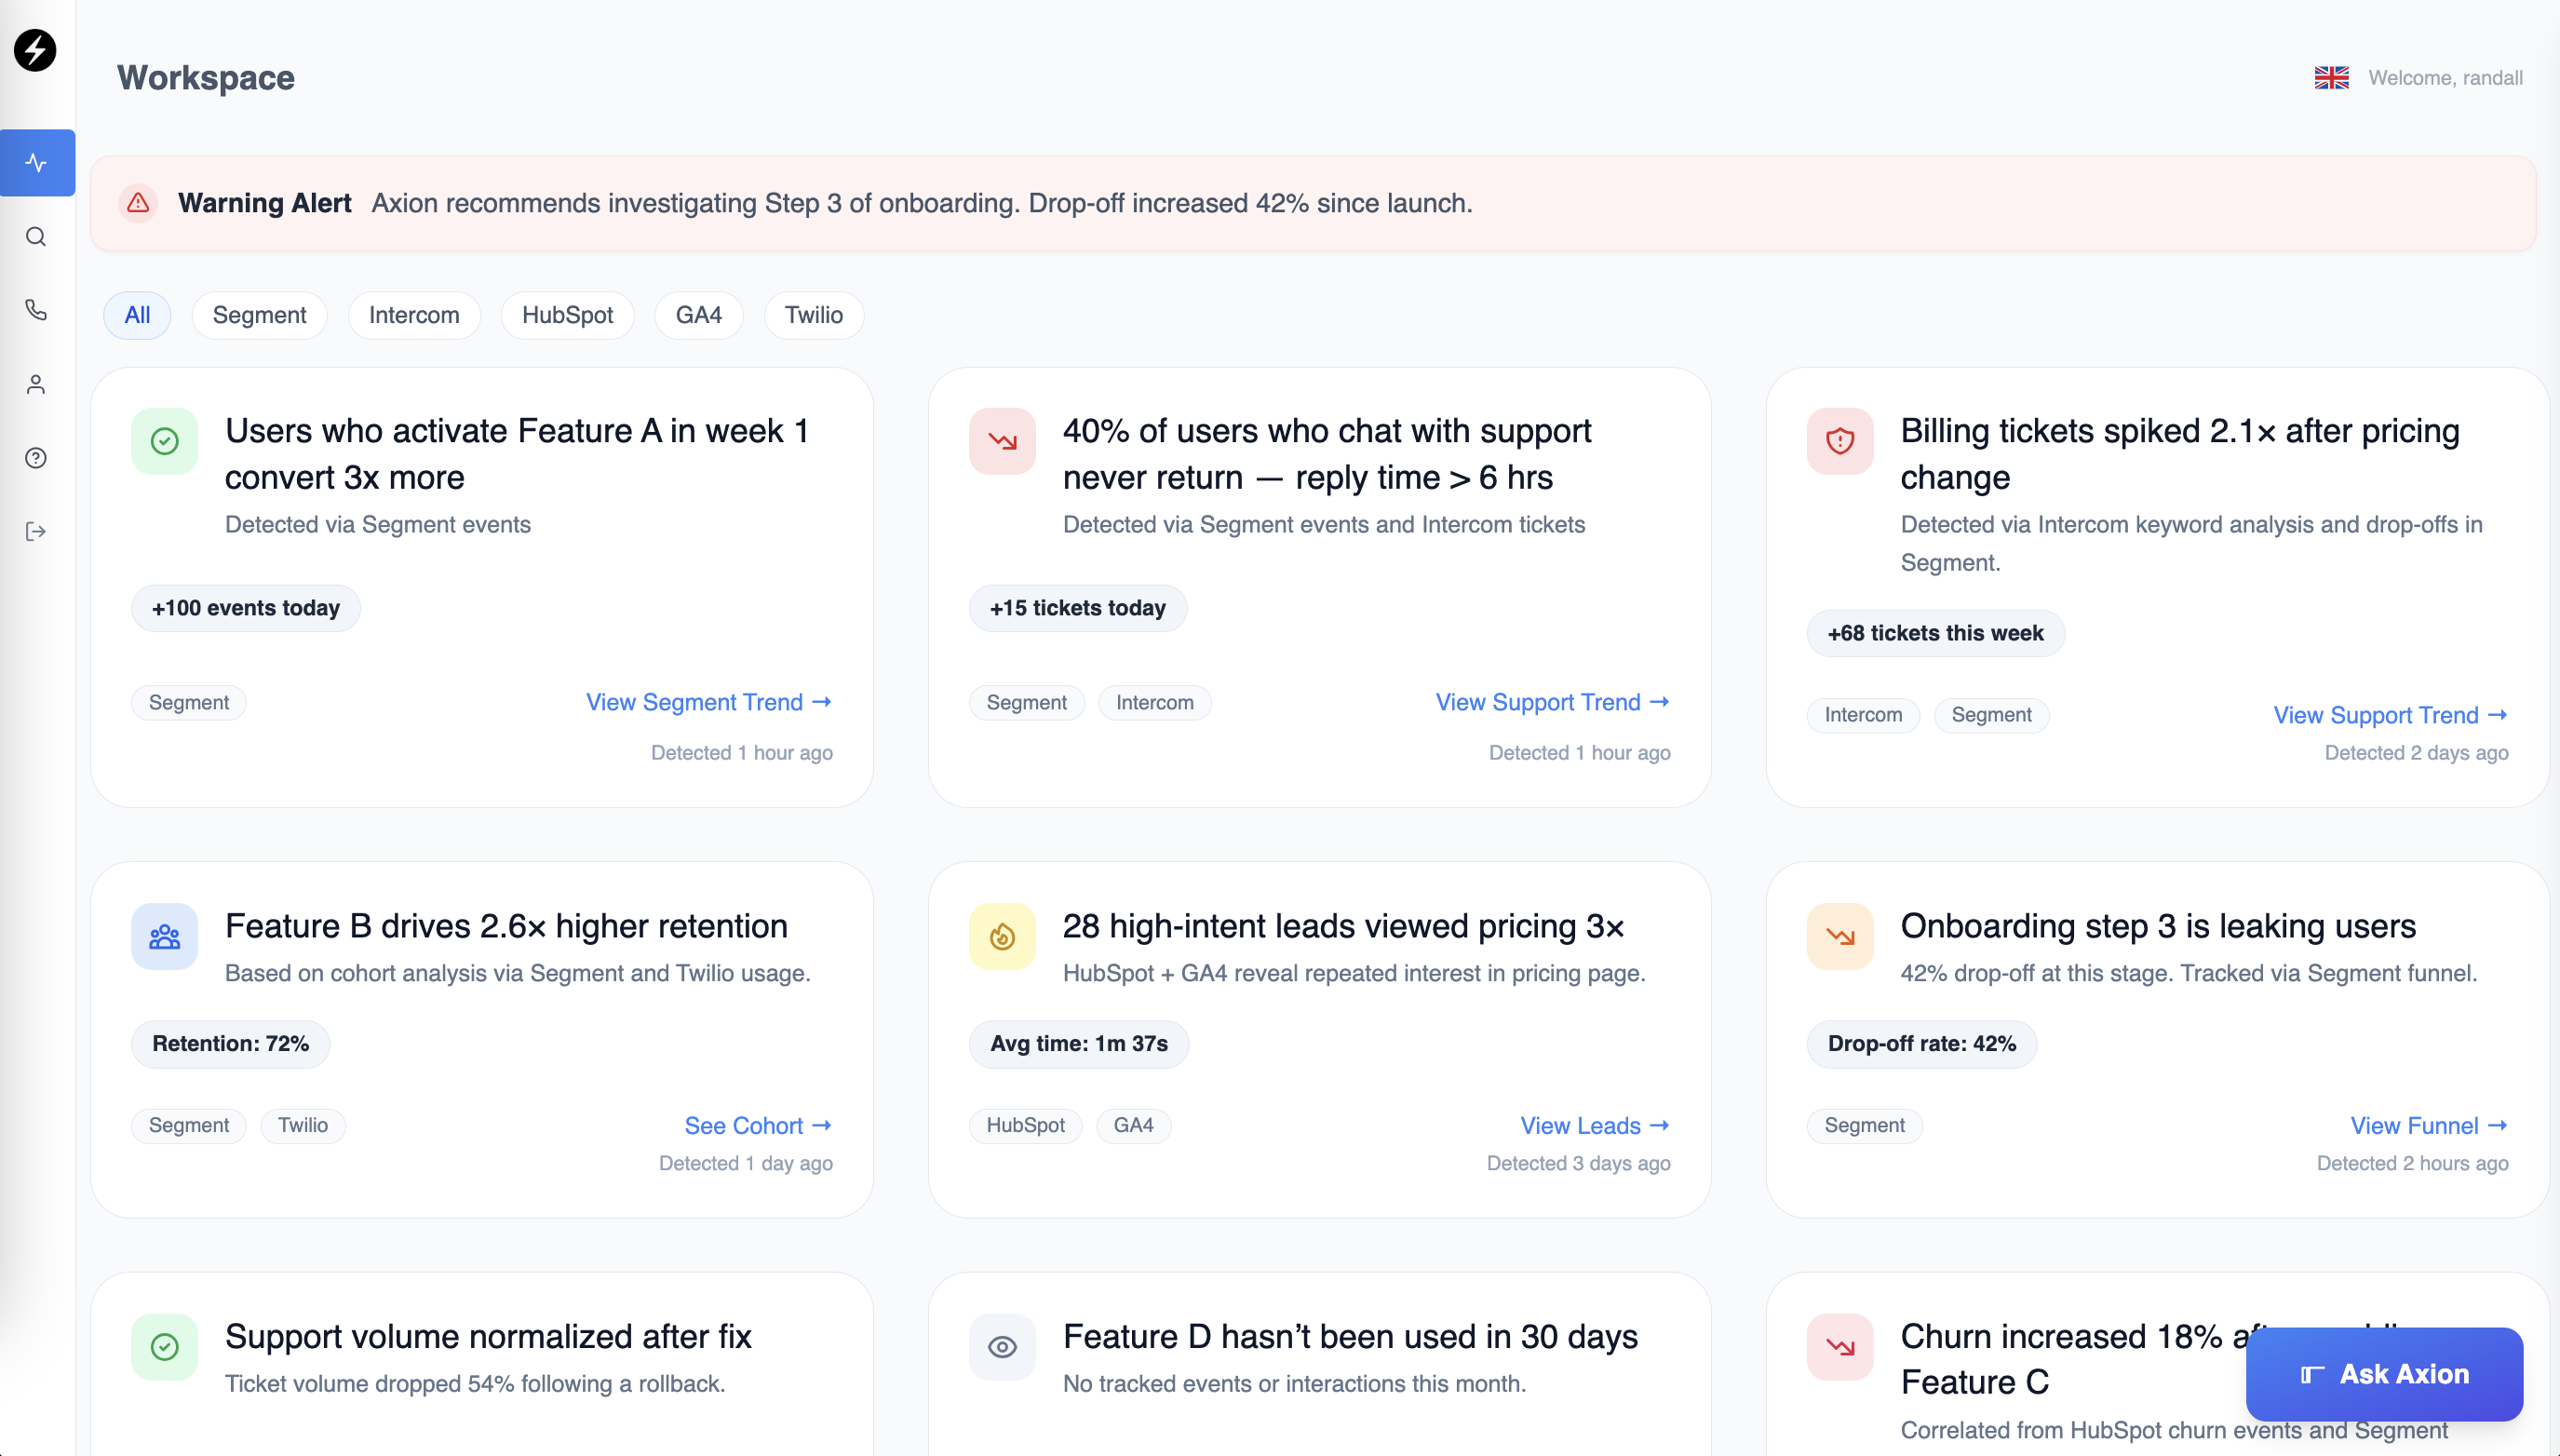Click flame icon on high-intent leads card

(x=1002, y=937)
